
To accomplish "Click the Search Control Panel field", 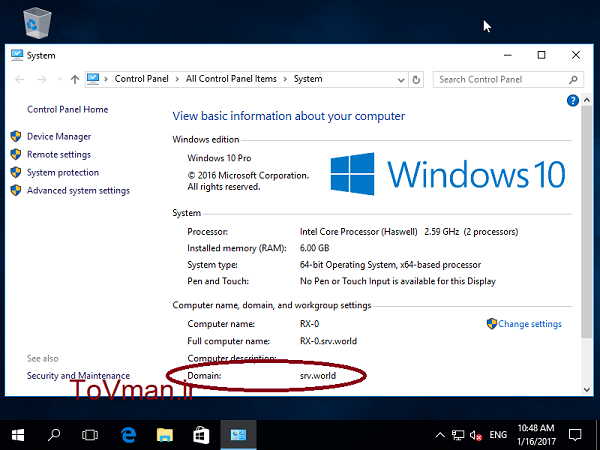I will (508, 80).
